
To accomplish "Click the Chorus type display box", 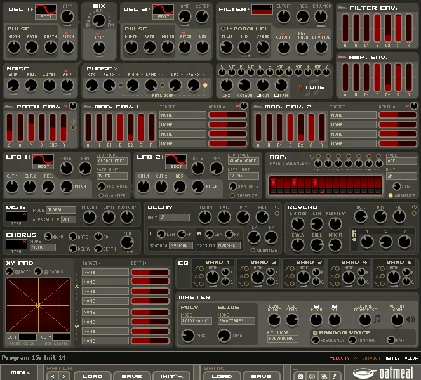I will coord(16,244).
